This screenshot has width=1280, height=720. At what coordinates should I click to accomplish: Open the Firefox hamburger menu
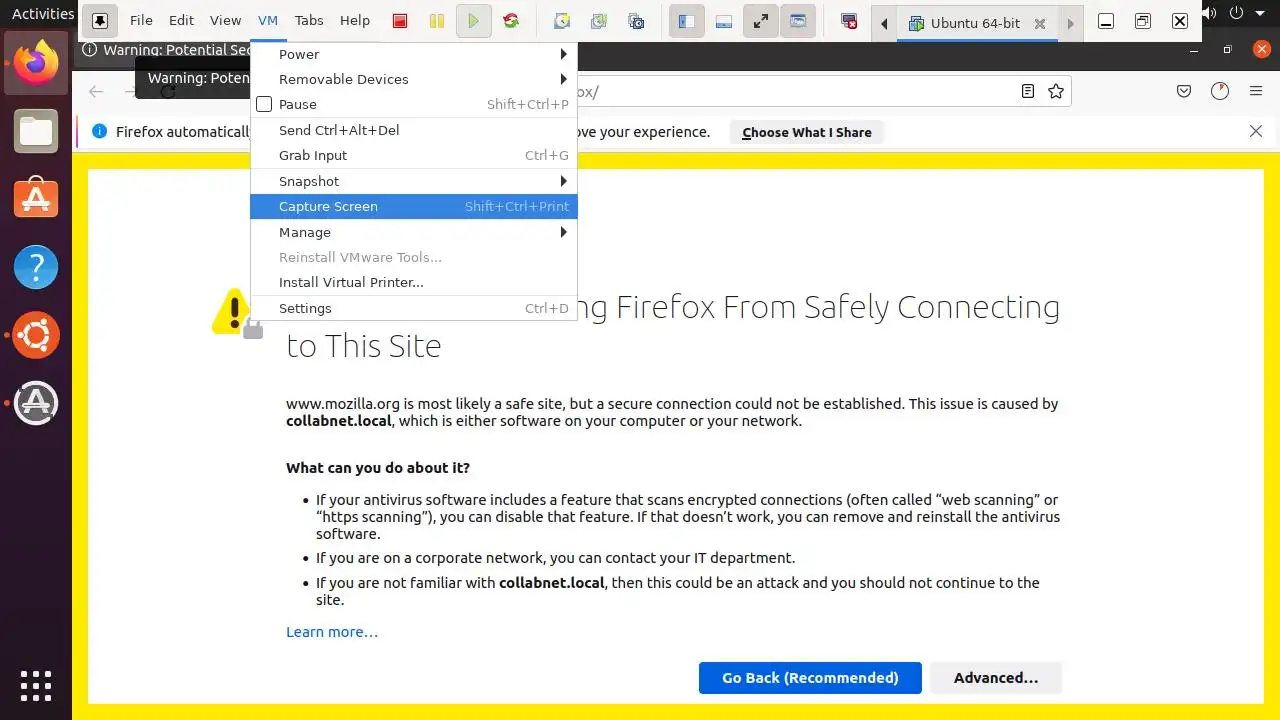click(x=1256, y=91)
